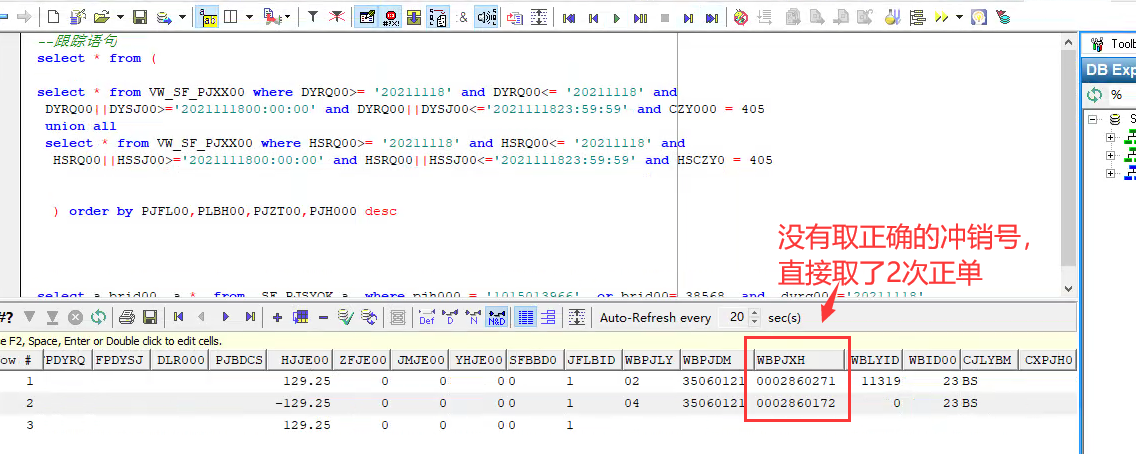Image resolution: width=1136 pixels, height=454 pixels.
Task: Open dropdown next to yellow double arrows
Action: 959,17
